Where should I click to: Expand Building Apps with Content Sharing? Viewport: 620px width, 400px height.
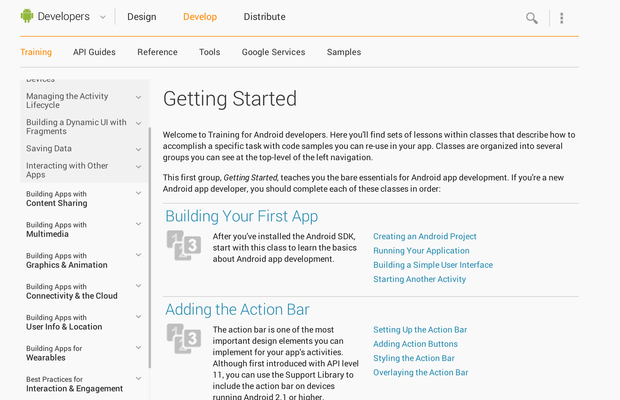click(x=139, y=198)
